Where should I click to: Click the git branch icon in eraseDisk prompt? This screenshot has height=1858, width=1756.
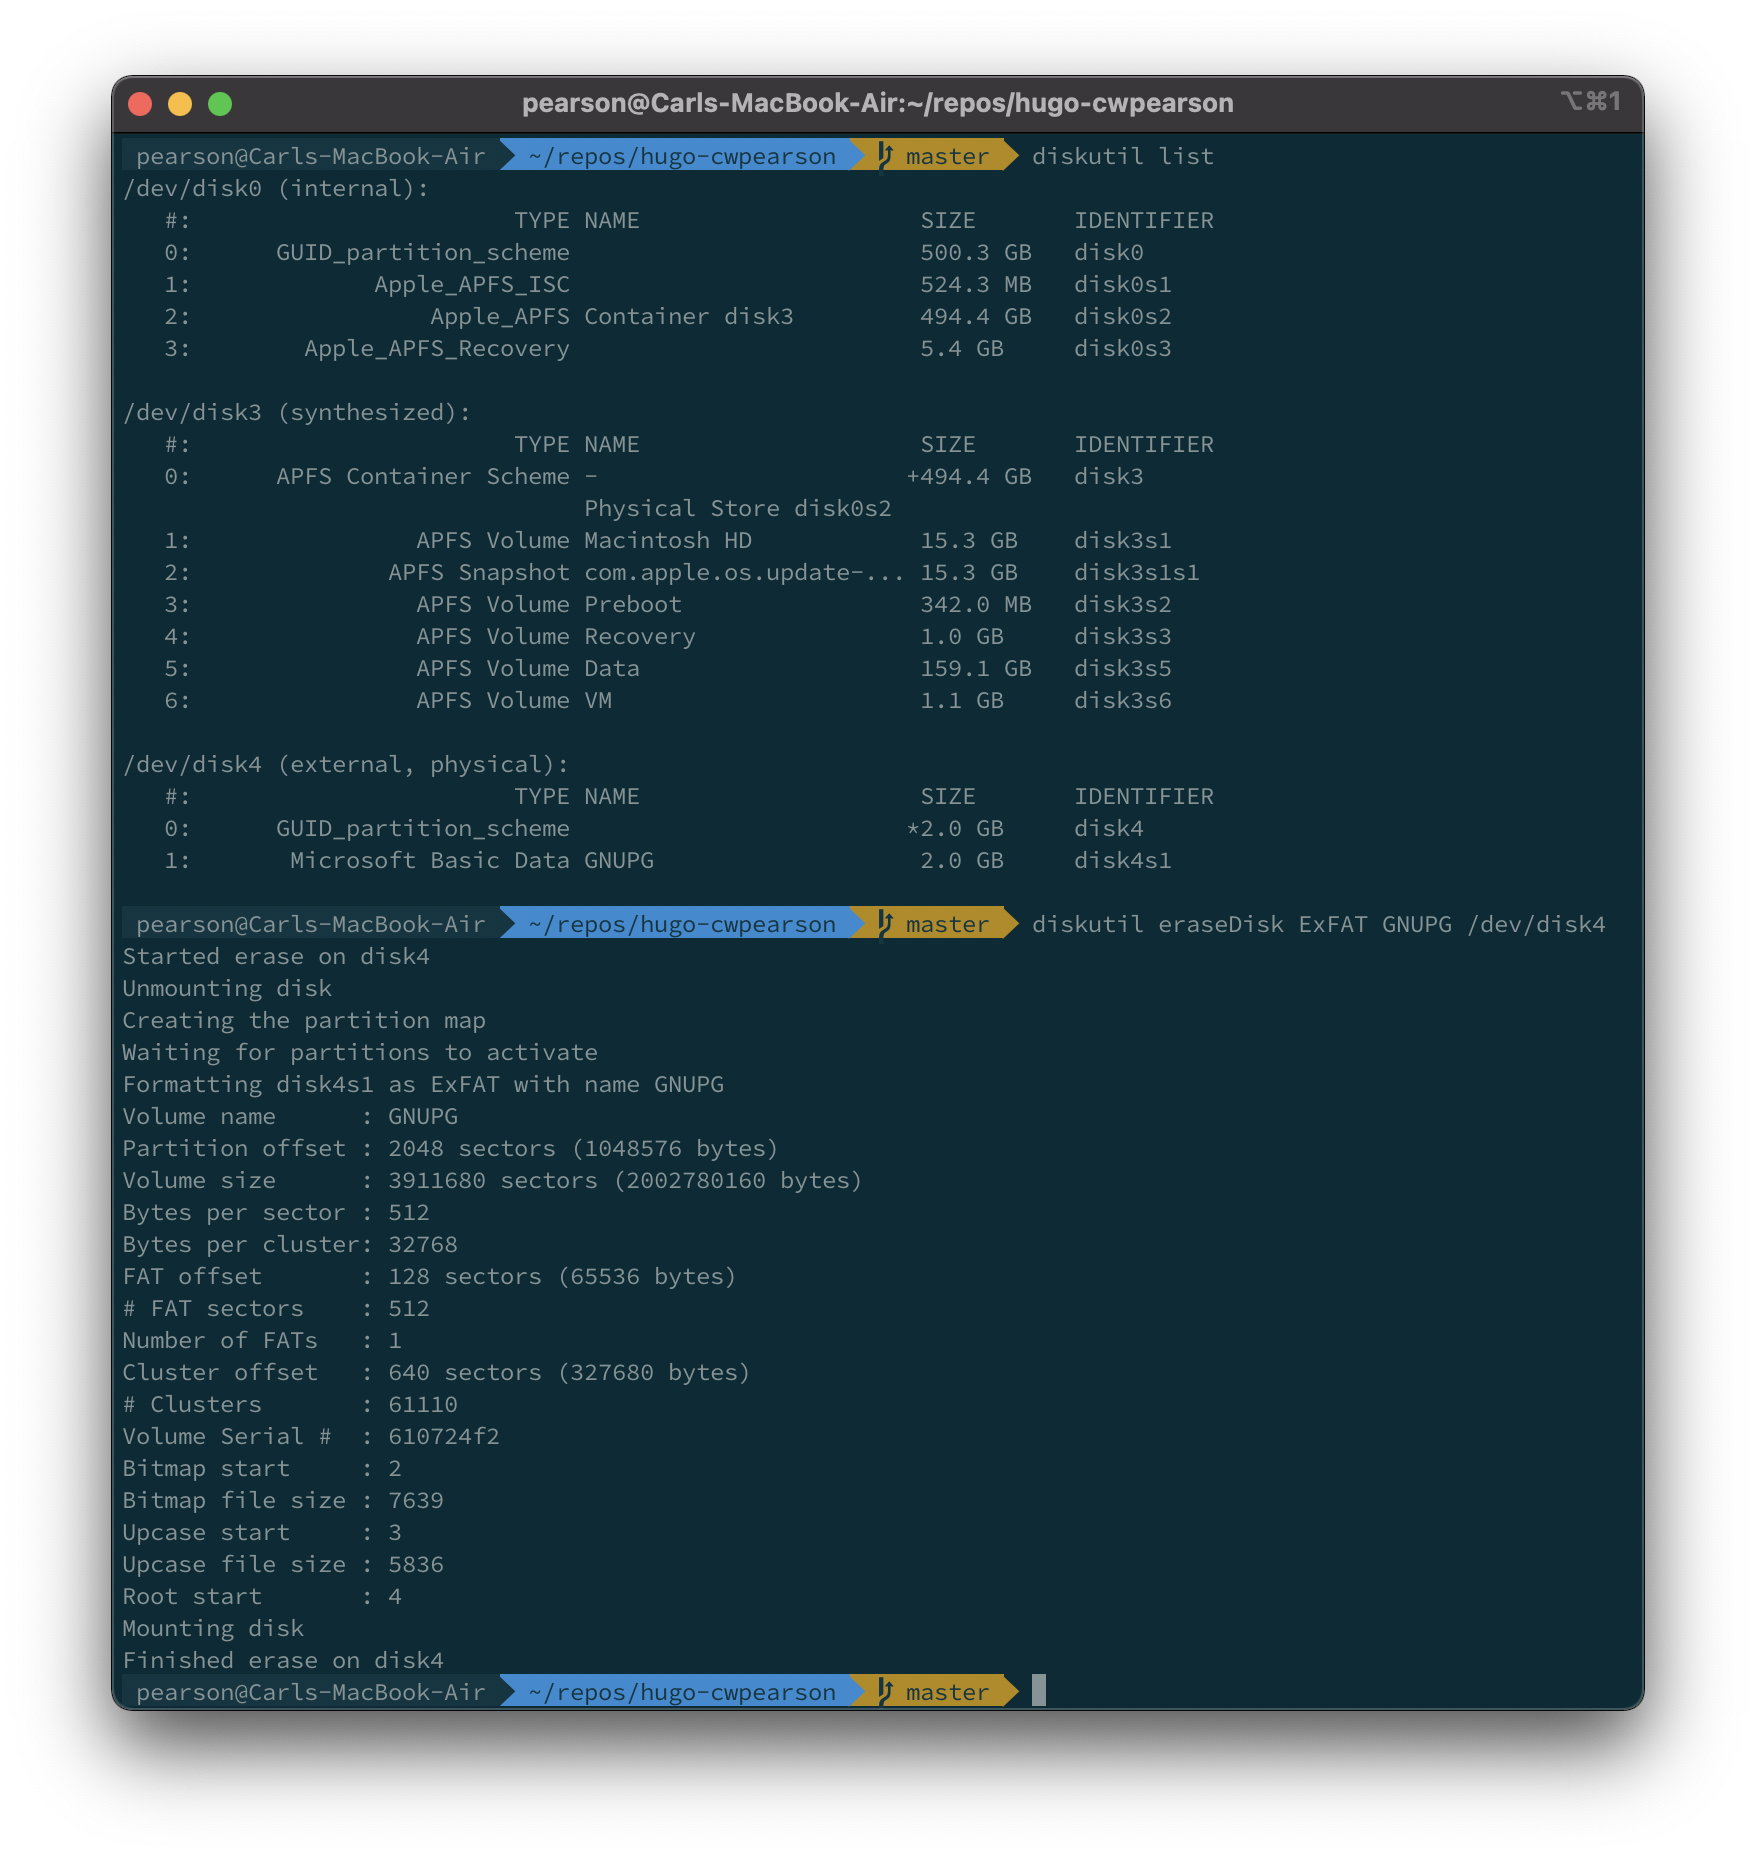(885, 923)
